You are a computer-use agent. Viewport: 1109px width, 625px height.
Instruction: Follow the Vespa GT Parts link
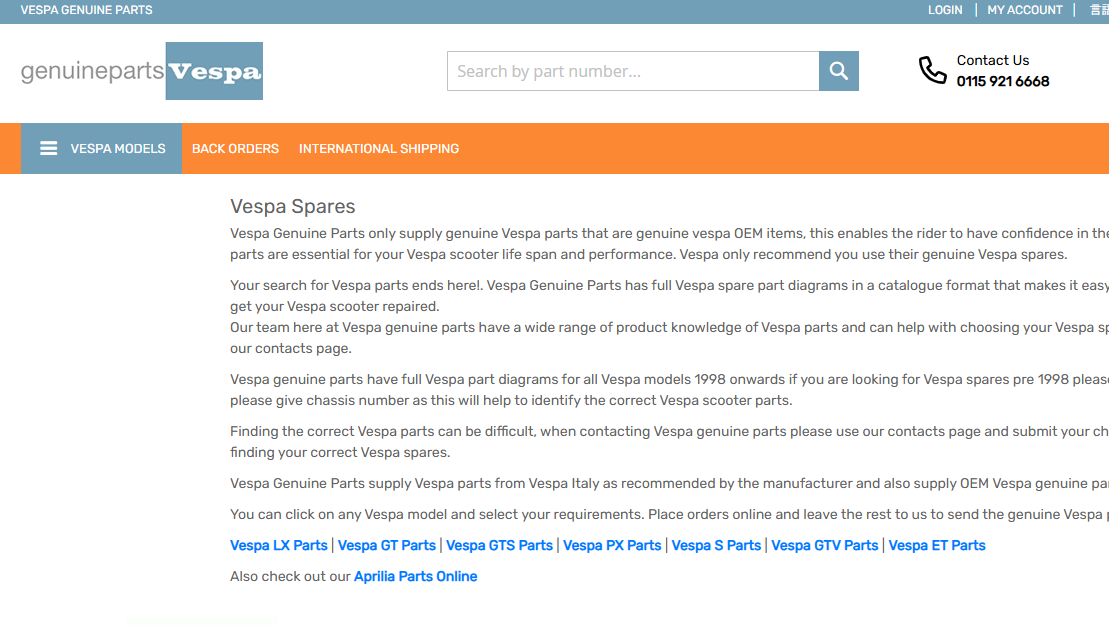[387, 545]
